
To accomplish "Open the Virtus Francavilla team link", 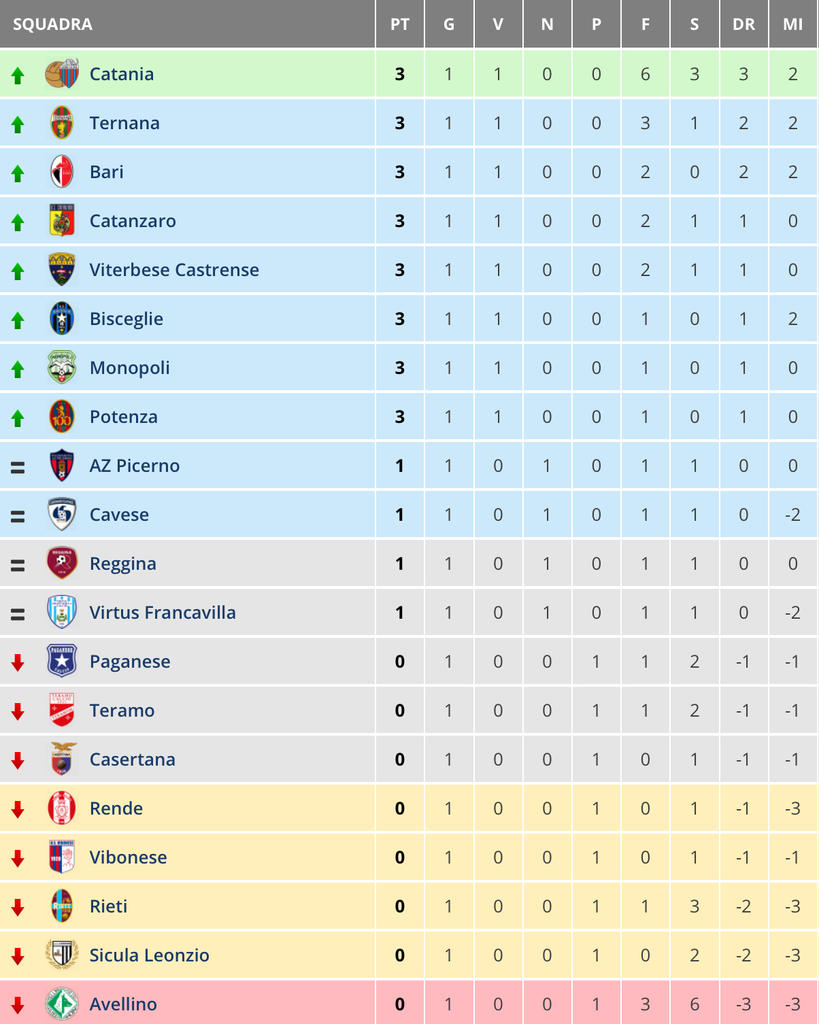I will coord(162,612).
